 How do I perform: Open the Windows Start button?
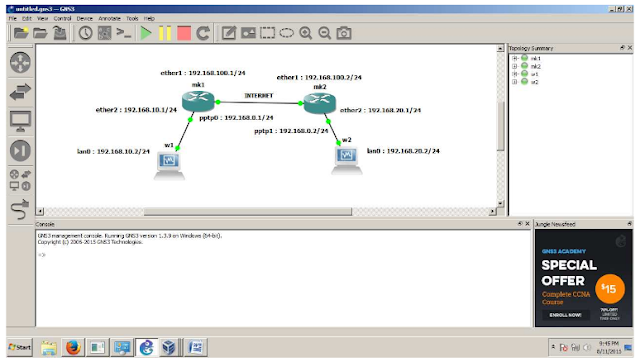[19, 347]
